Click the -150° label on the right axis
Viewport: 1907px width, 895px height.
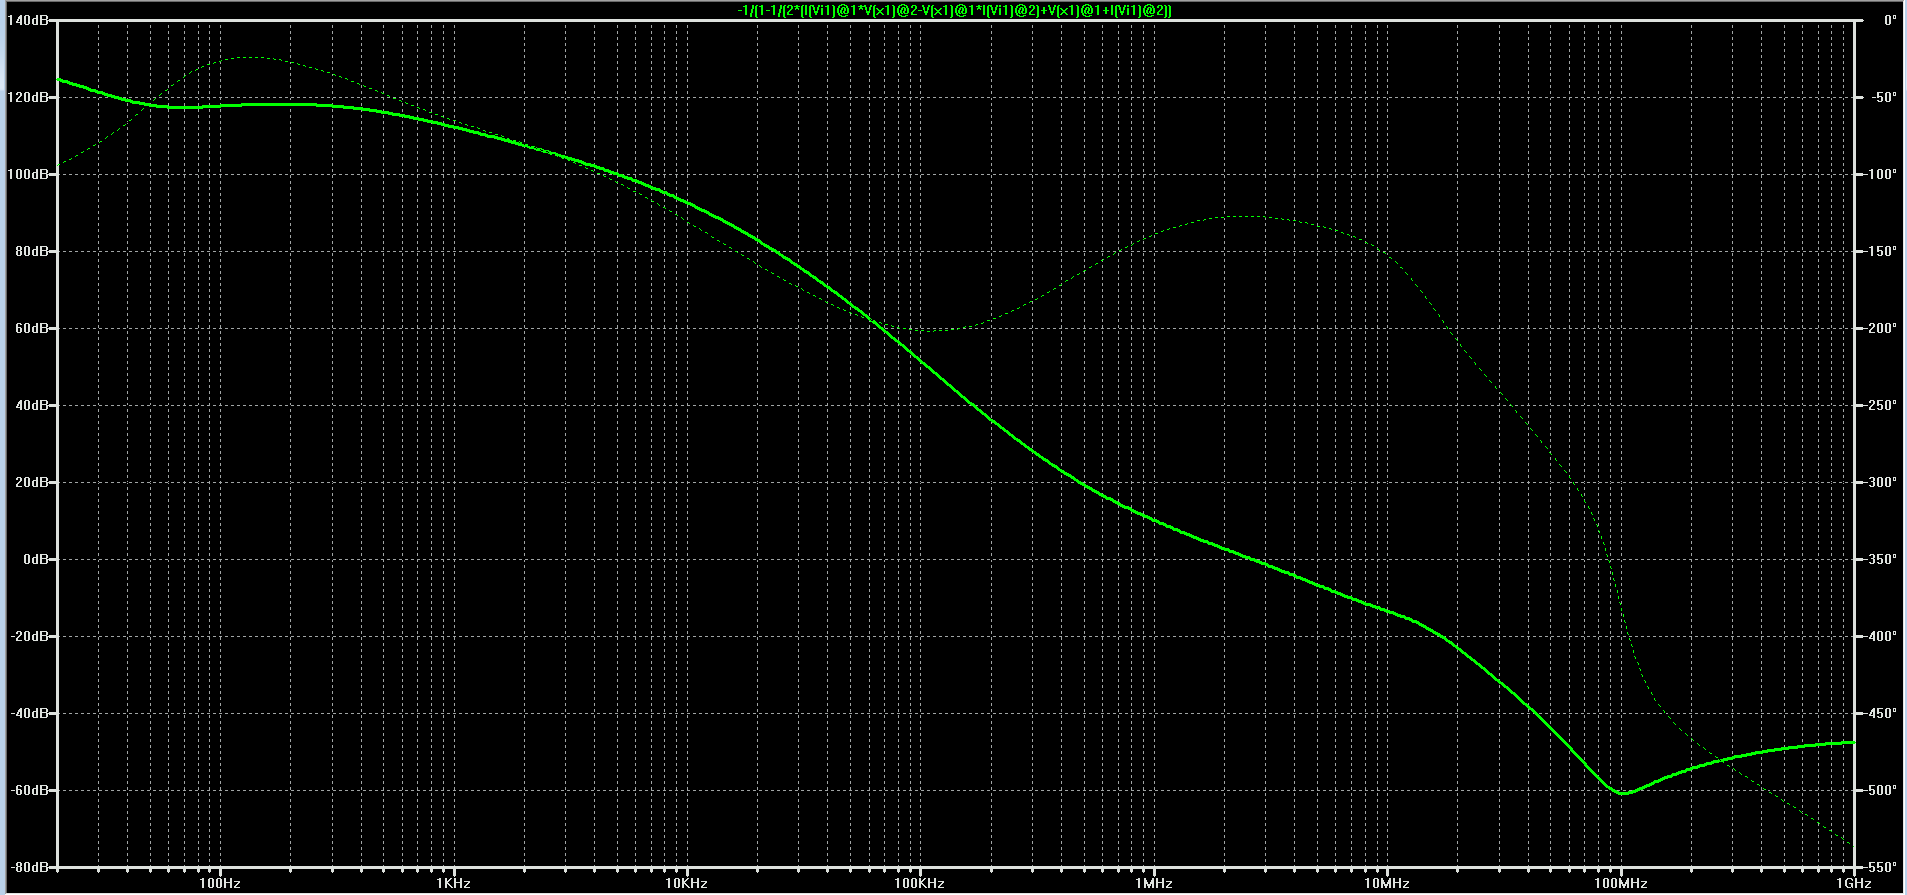pyautogui.click(x=1879, y=251)
